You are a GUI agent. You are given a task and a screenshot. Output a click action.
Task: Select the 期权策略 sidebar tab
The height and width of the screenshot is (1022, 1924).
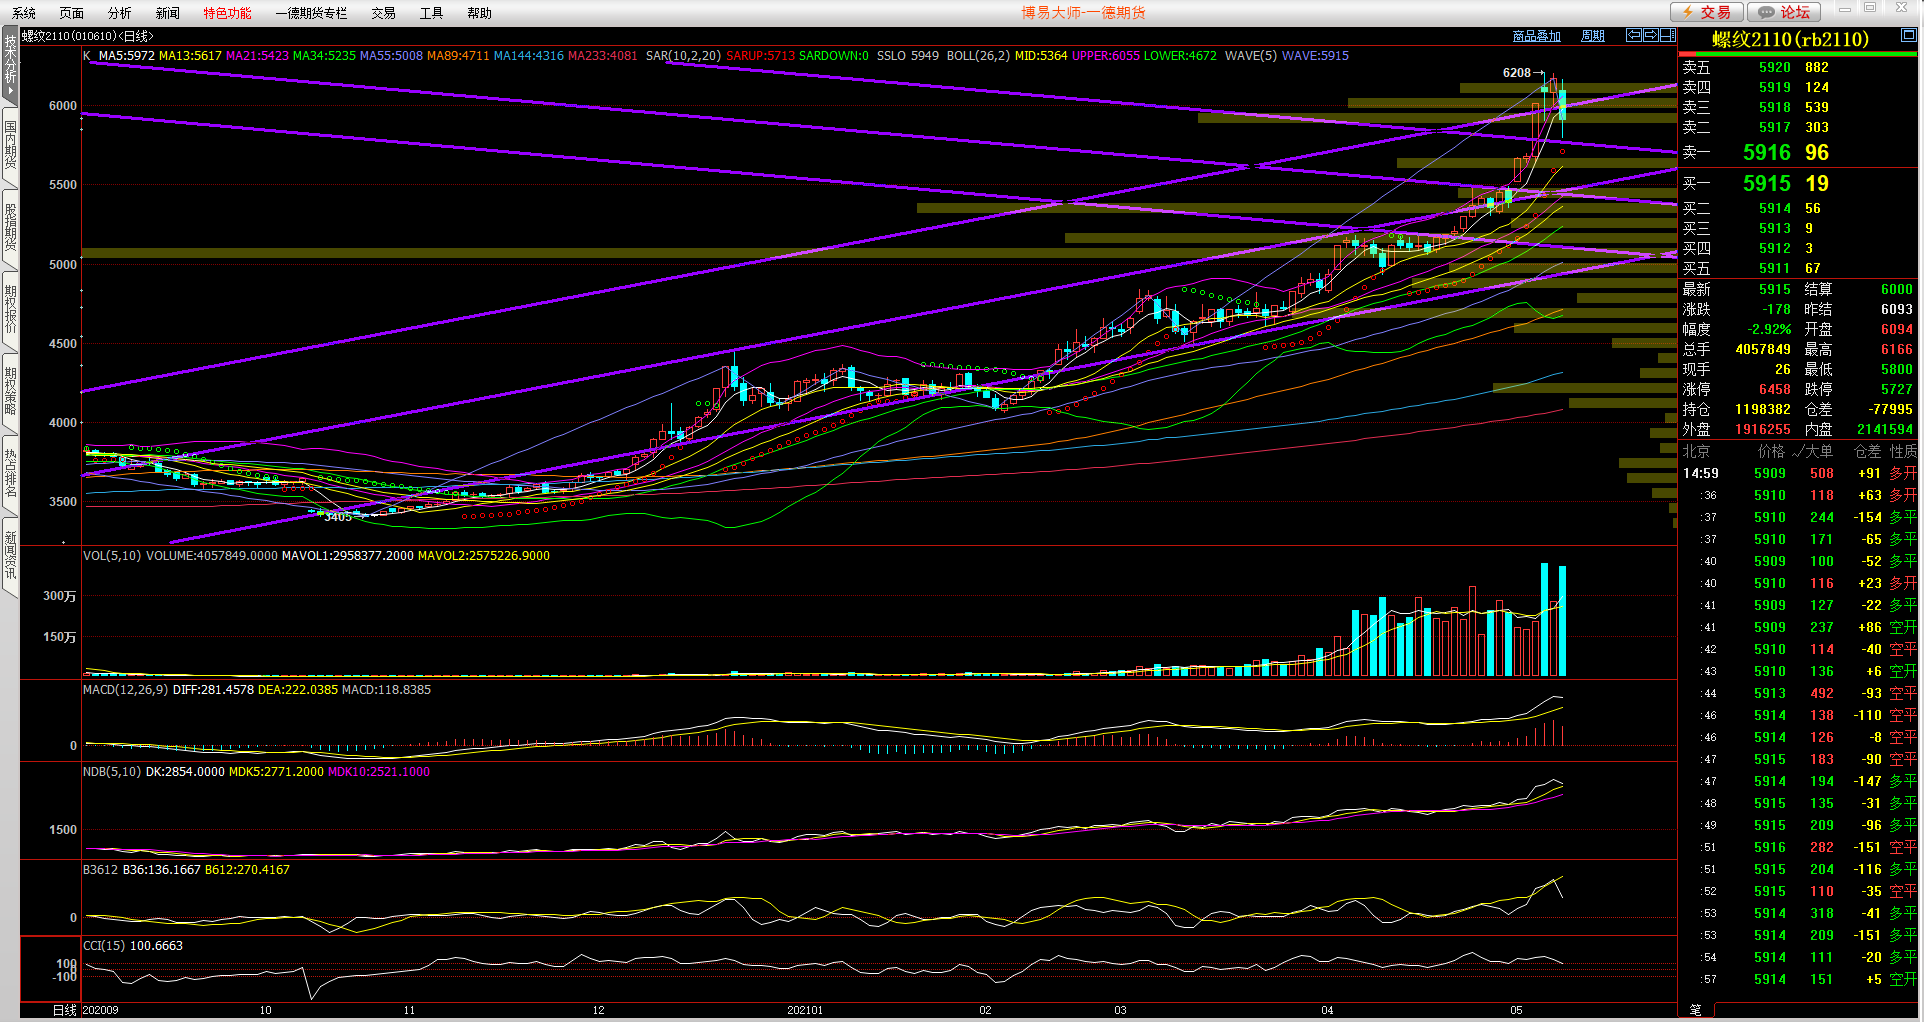(x=10, y=392)
